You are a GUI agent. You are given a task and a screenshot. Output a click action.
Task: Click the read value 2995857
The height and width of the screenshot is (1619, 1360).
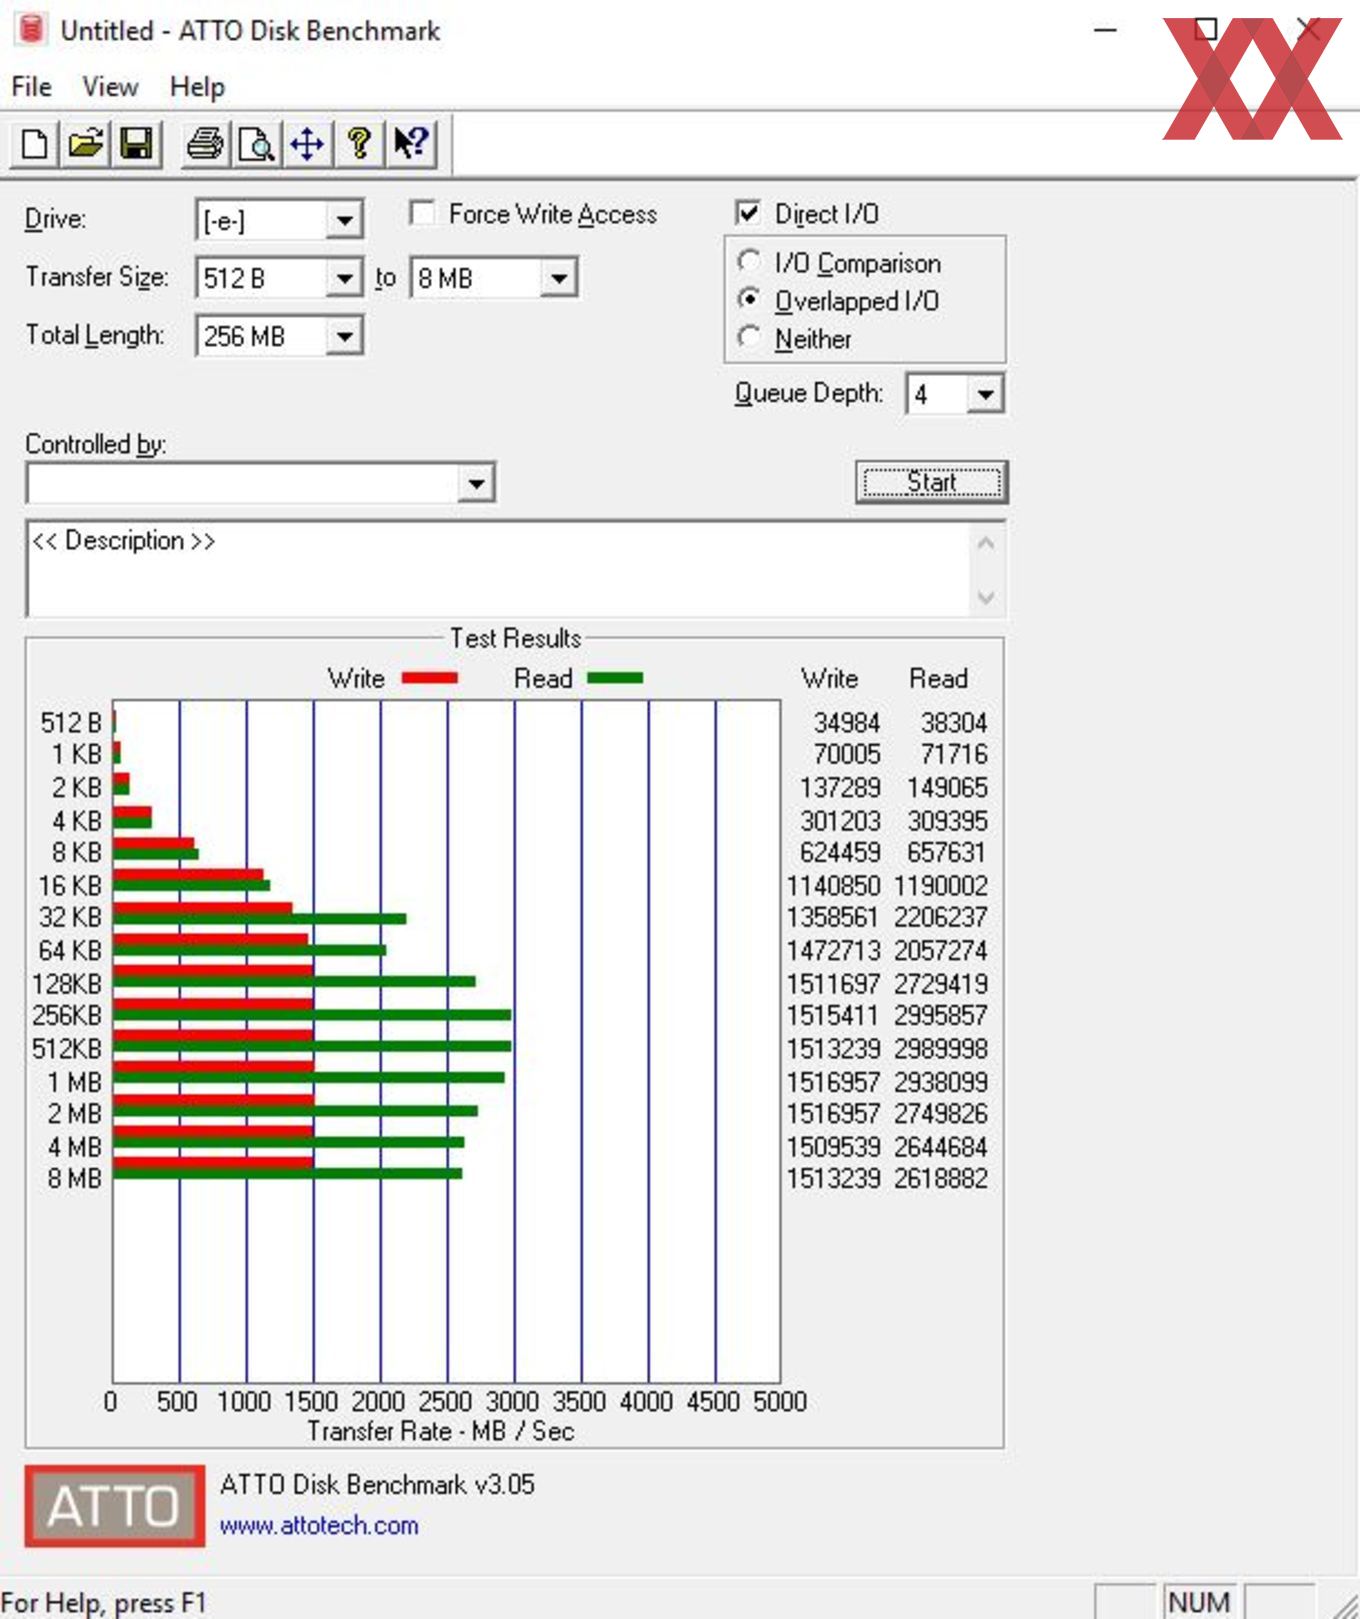pyautogui.click(x=941, y=1015)
